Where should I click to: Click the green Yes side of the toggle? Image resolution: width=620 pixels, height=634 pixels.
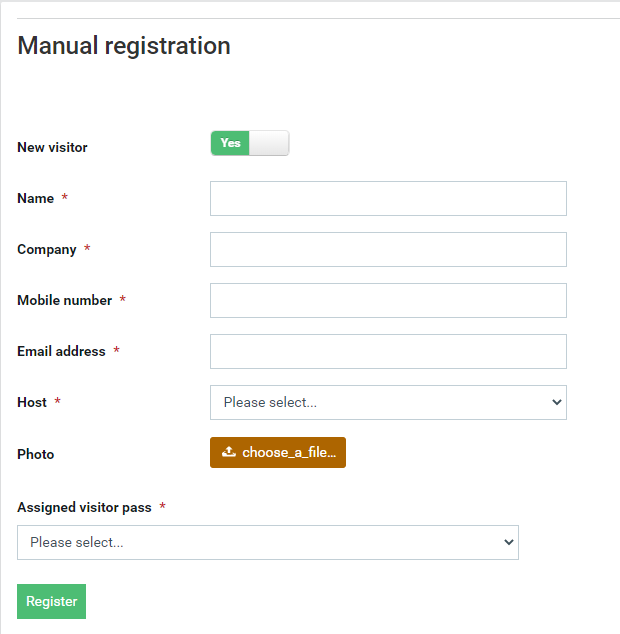(230, 143)
